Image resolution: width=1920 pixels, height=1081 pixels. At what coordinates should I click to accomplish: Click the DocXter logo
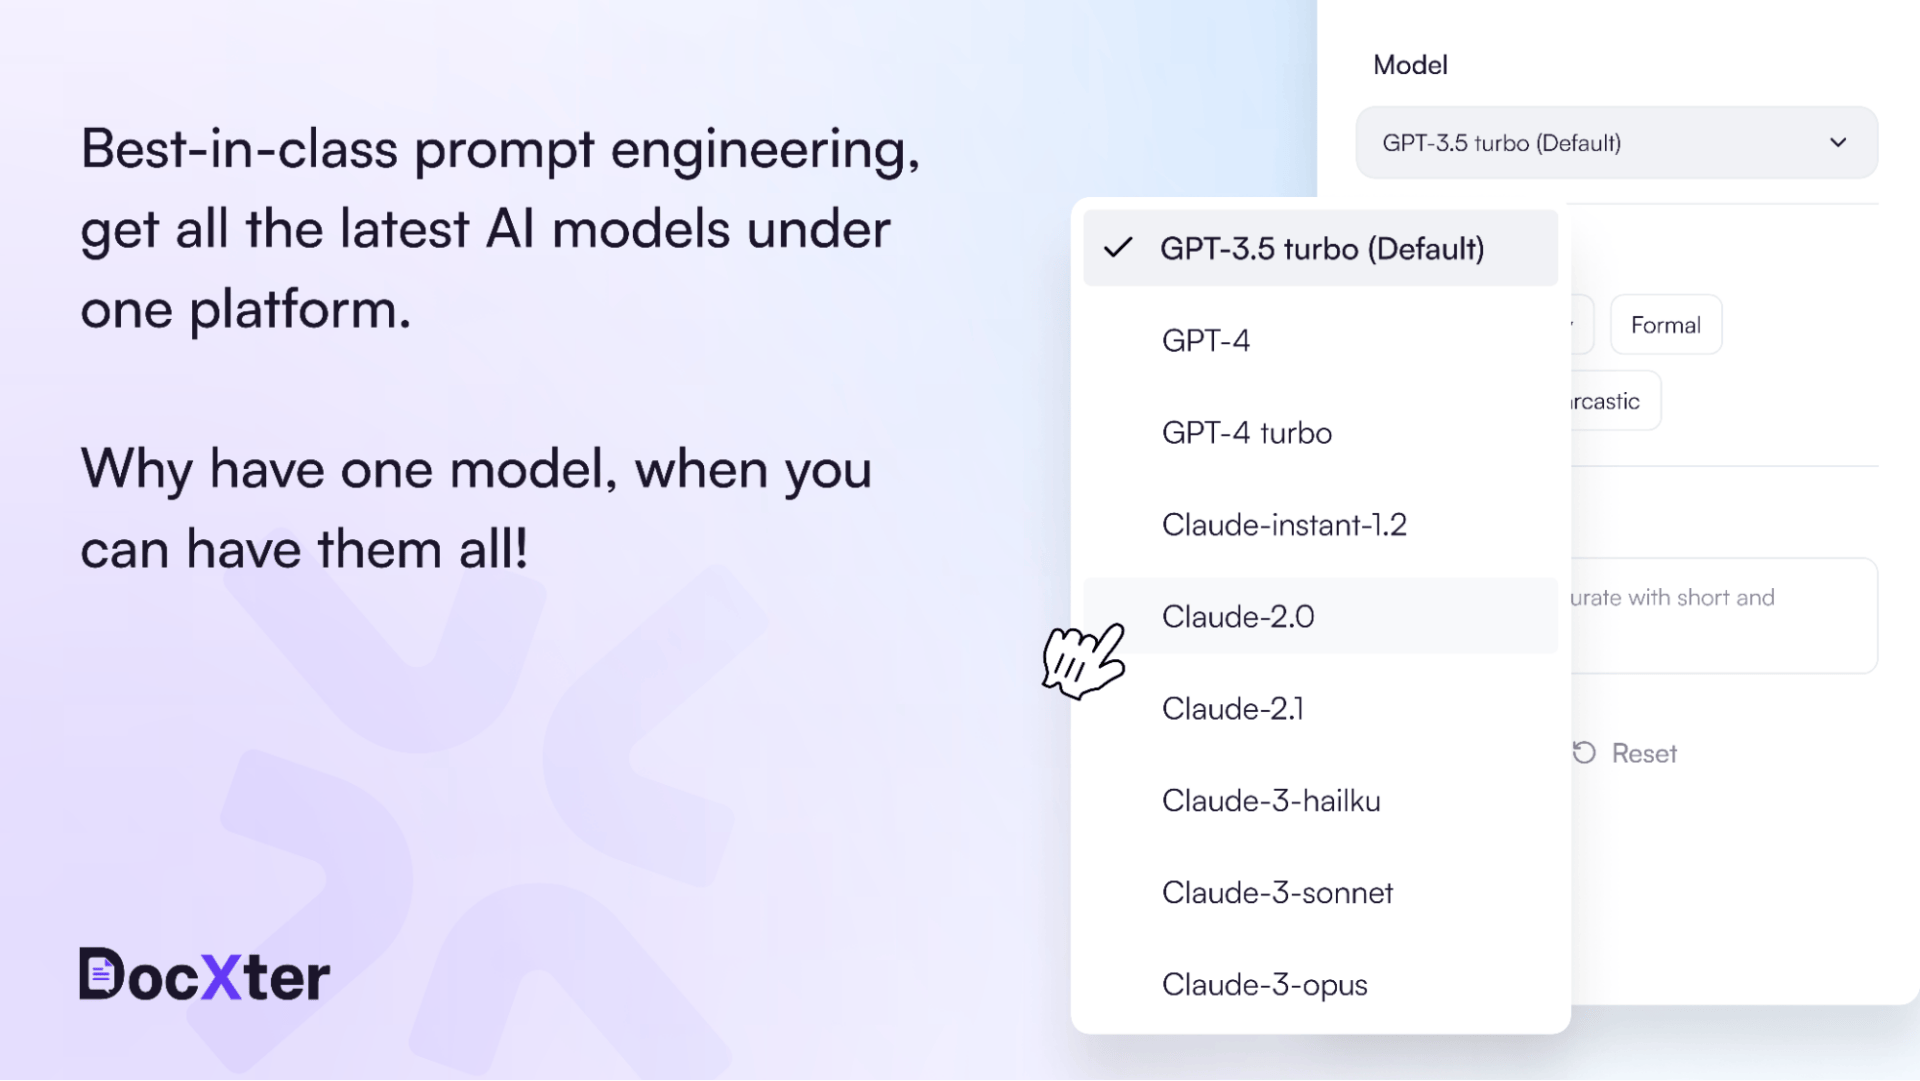pos(205,975)
